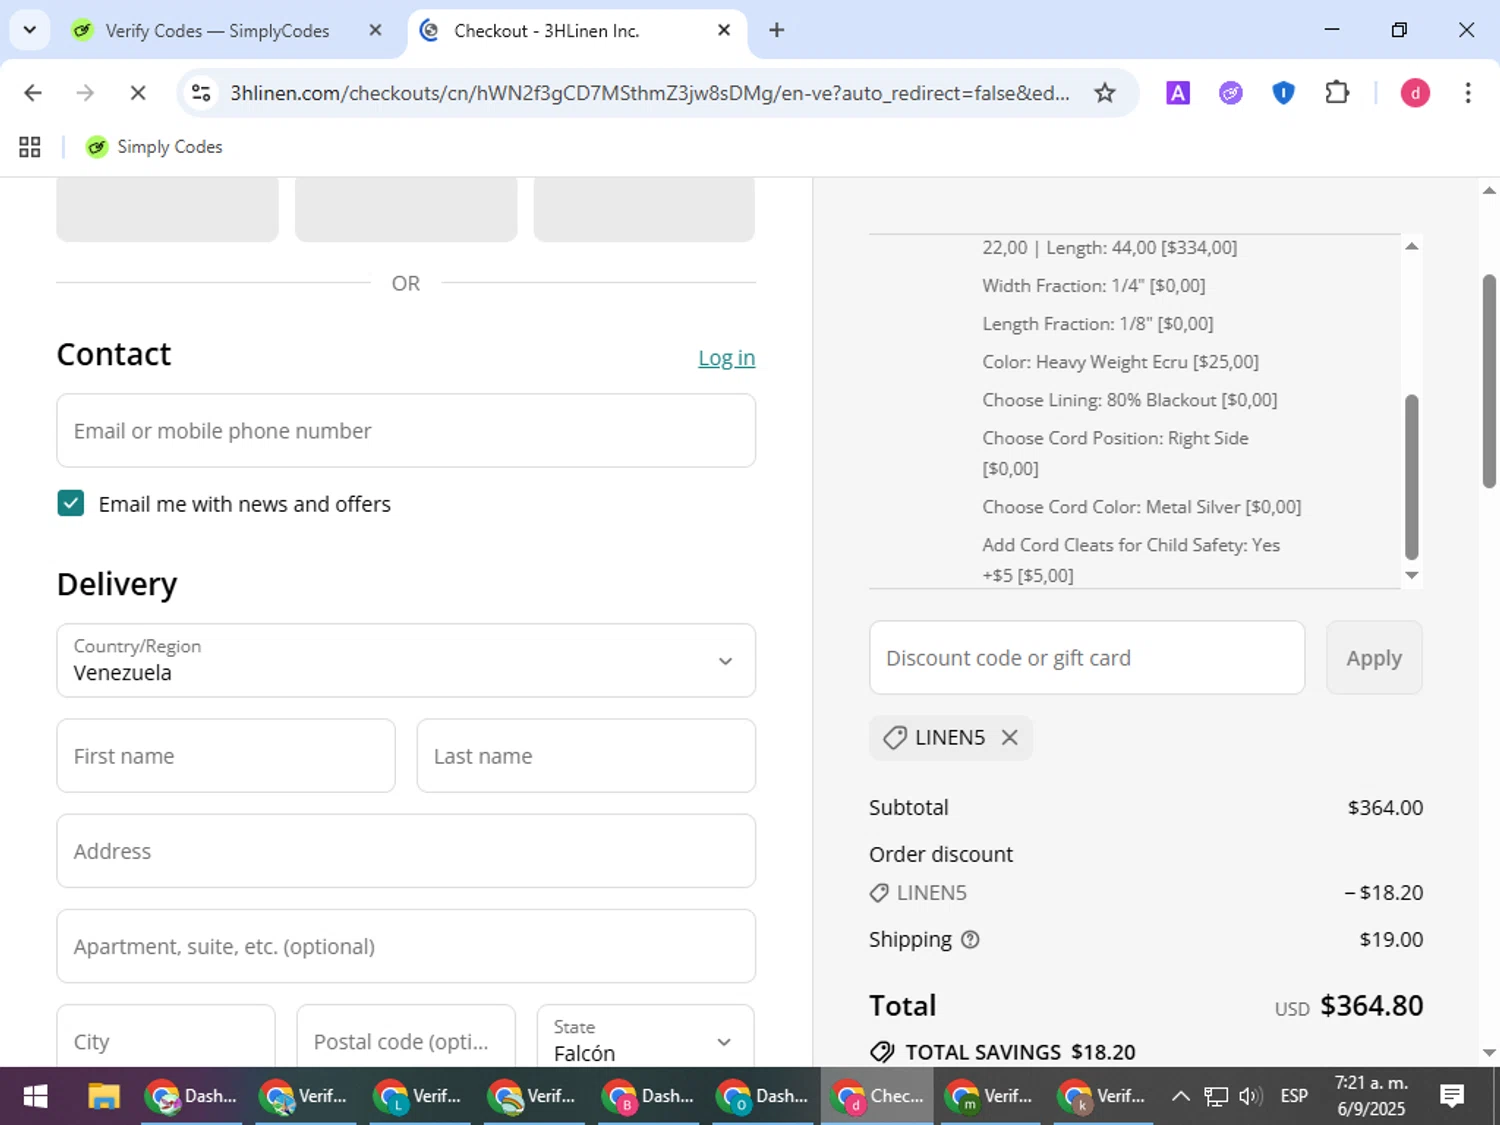Image resolution: width=1500 pixels, height=1125 pixels.
Task: Open the Chrome profile avatar 'd'
Action: click(x=1415, y=93)
